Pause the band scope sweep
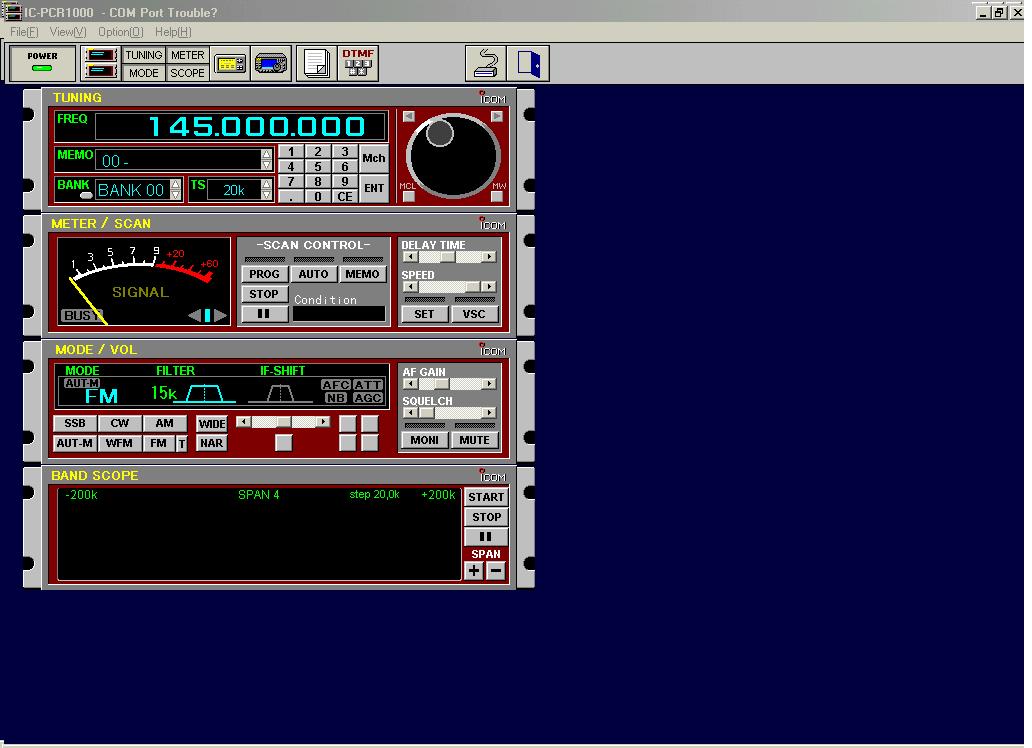The height and width of the screenshot is (748, 1032). (x=486, y=537)
